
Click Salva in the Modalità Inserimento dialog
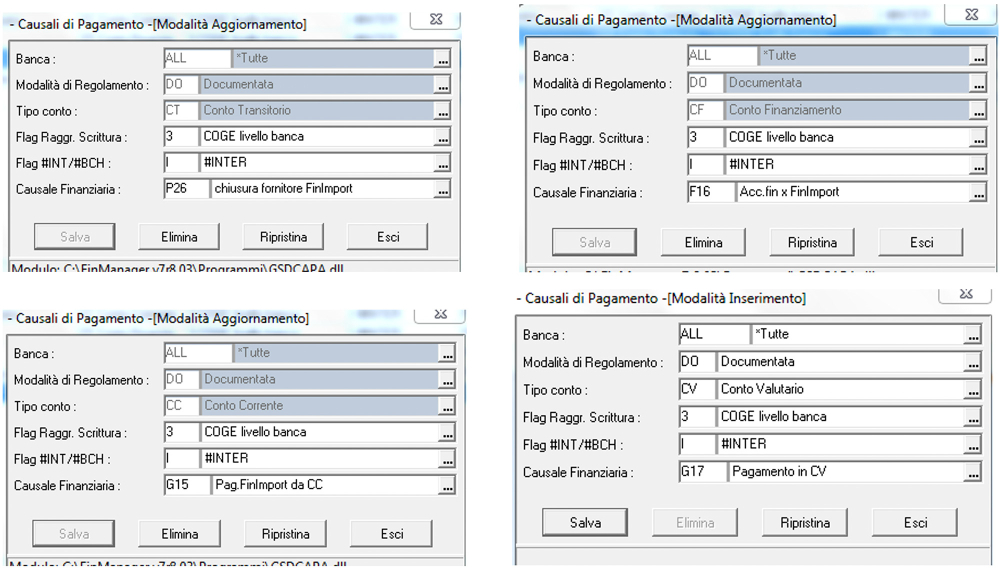tap(585, 522)
